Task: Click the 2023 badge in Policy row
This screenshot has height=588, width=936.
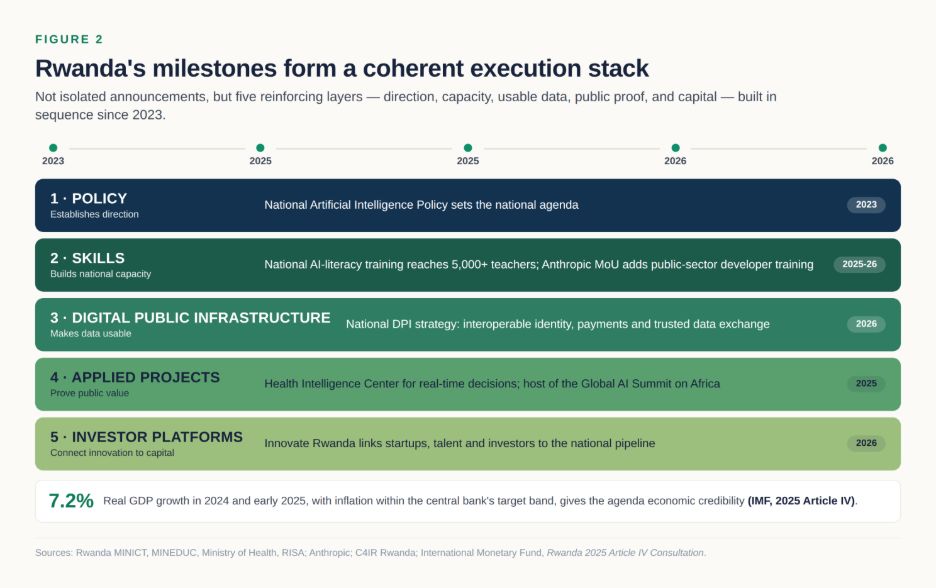Action: tap(866, 205)
